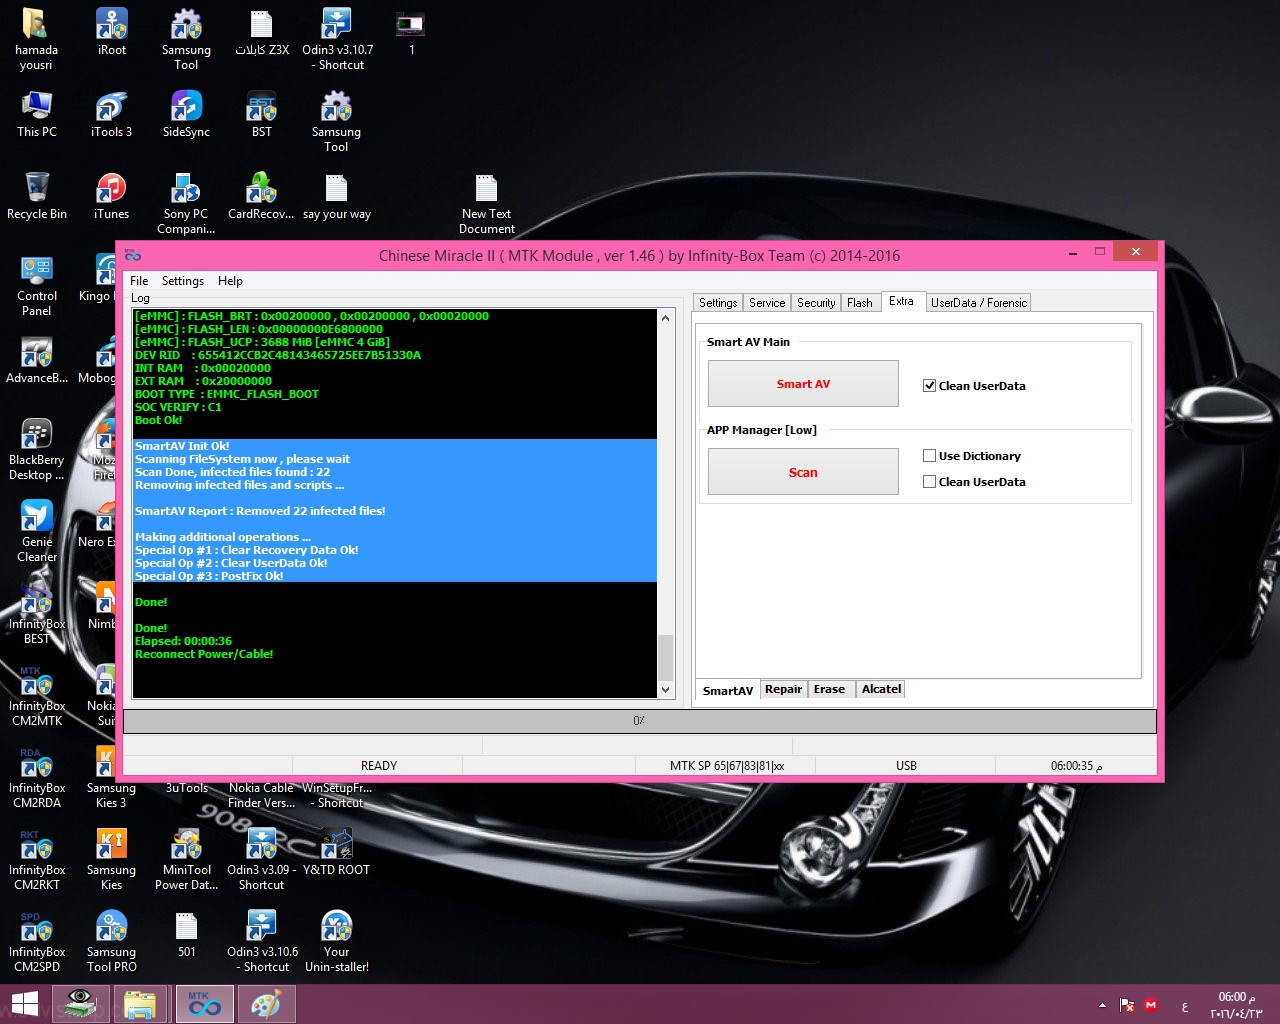This screenshot has height=1024, width=1280.
Task: Click the MTK Infinity taskbar icon
Action: [x=204, y=1005]
